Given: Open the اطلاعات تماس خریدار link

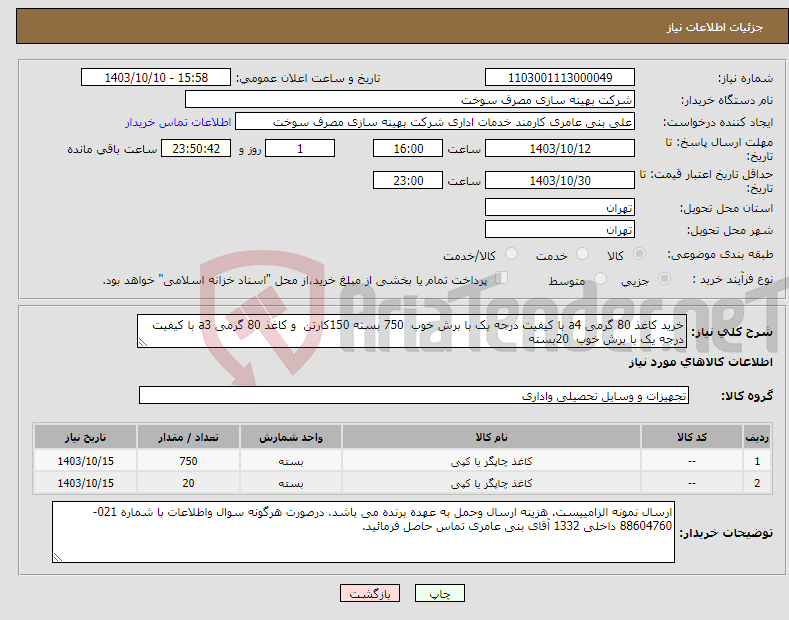Looking at the screenshot, I should pyautogui.click(x=178, y=122).
